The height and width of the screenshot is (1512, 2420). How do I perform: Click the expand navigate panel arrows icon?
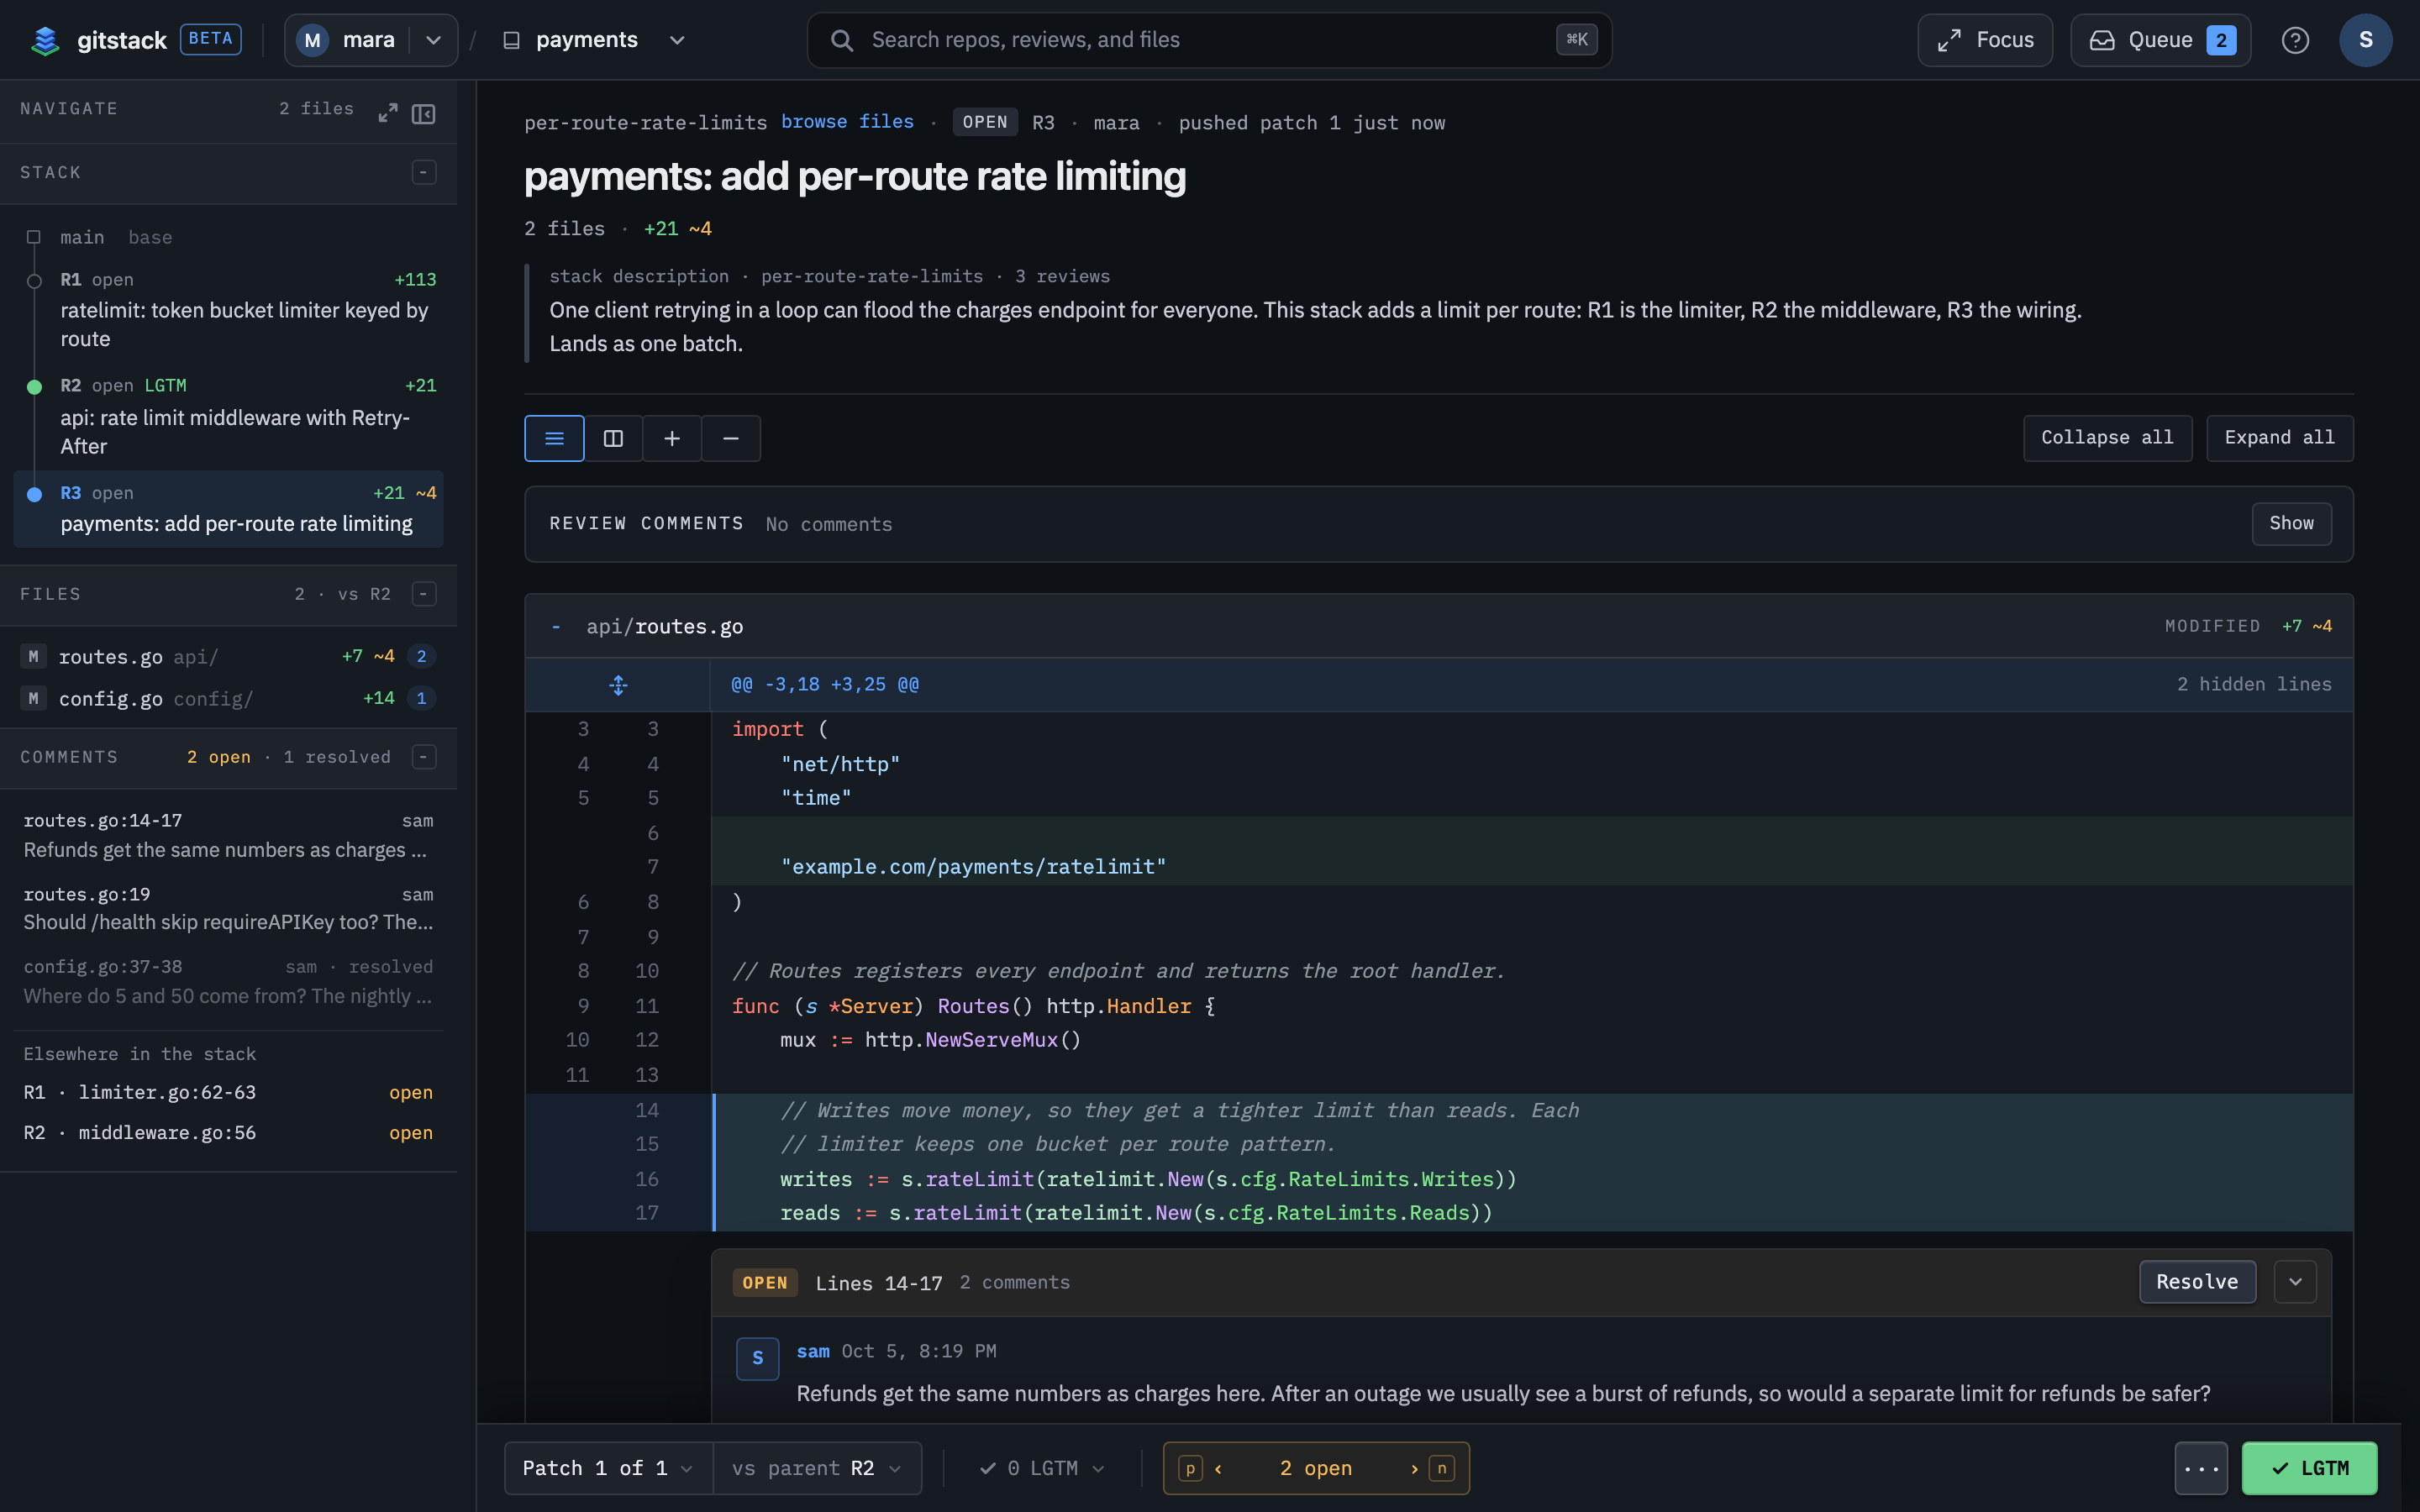[388, 113]
